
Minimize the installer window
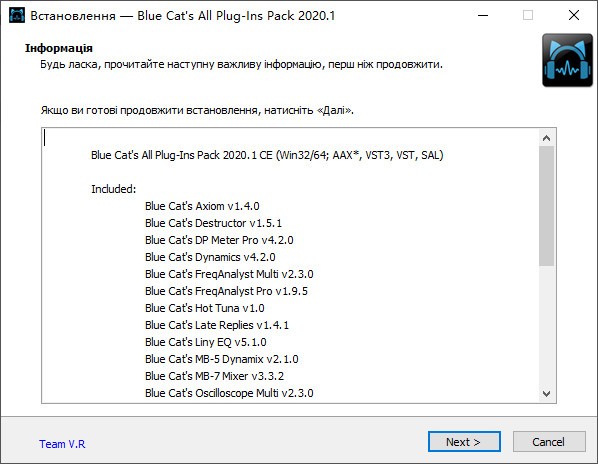(x=483, y=16)
